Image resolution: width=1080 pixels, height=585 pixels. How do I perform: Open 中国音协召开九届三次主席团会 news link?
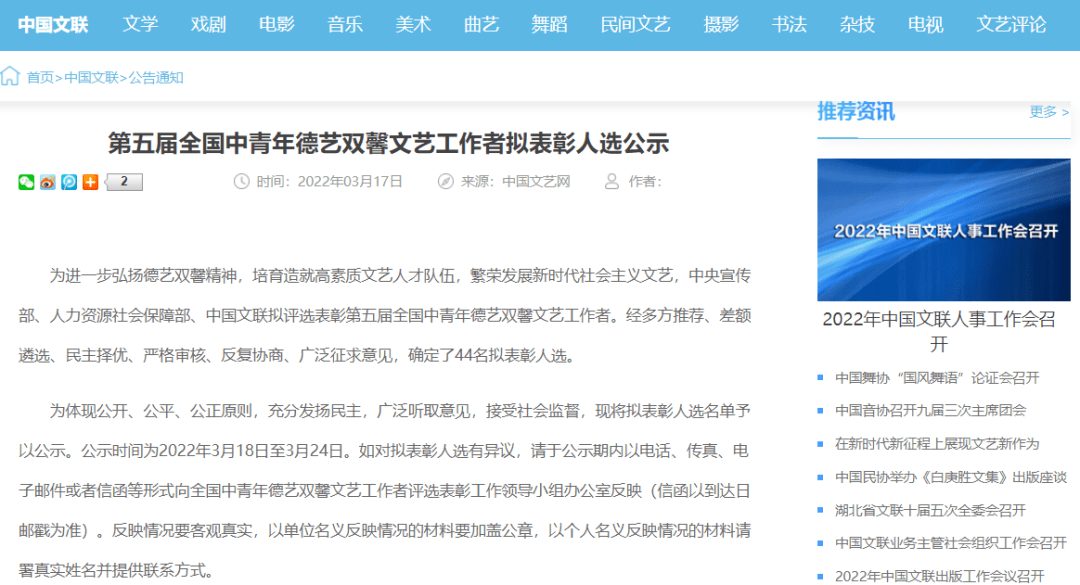coord(931,411)
